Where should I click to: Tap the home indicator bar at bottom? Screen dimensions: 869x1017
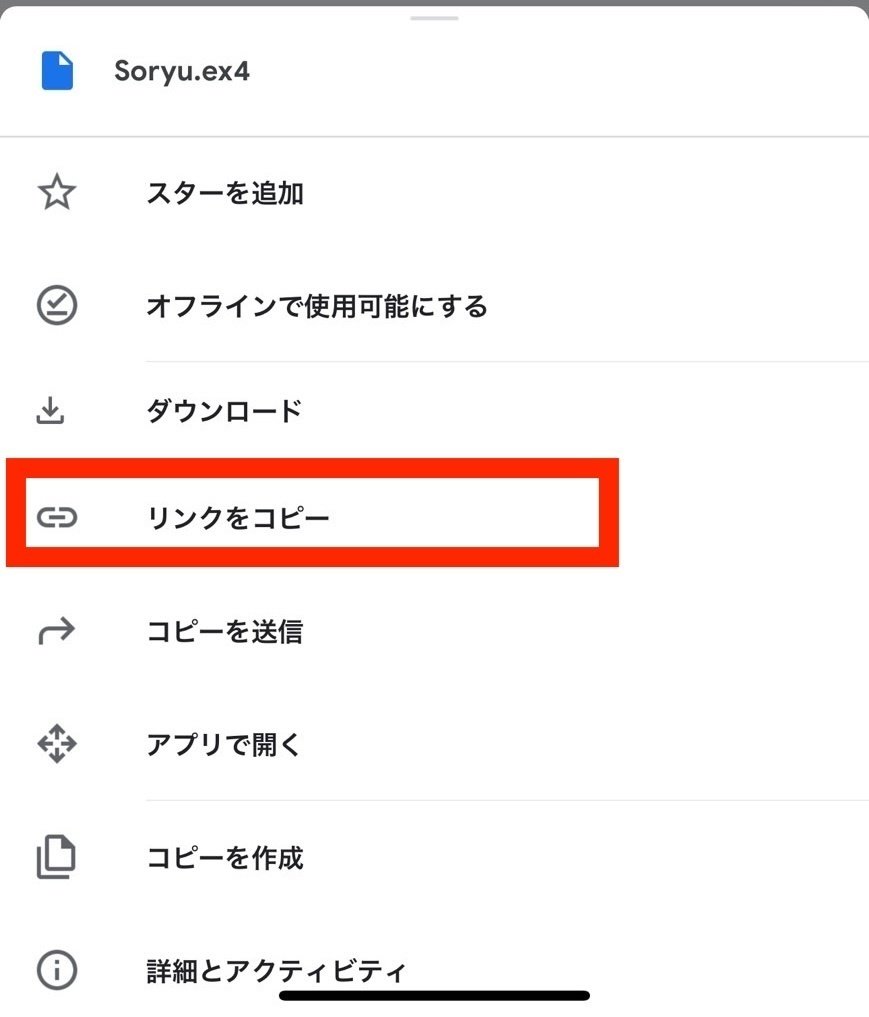(434, 995)
